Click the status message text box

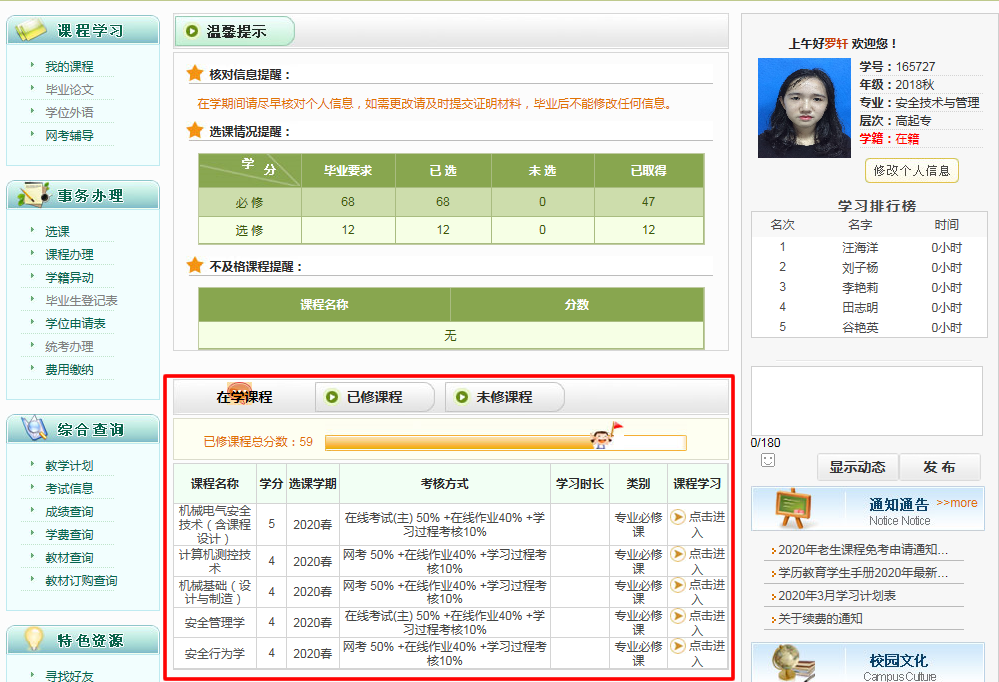point(866,400)
